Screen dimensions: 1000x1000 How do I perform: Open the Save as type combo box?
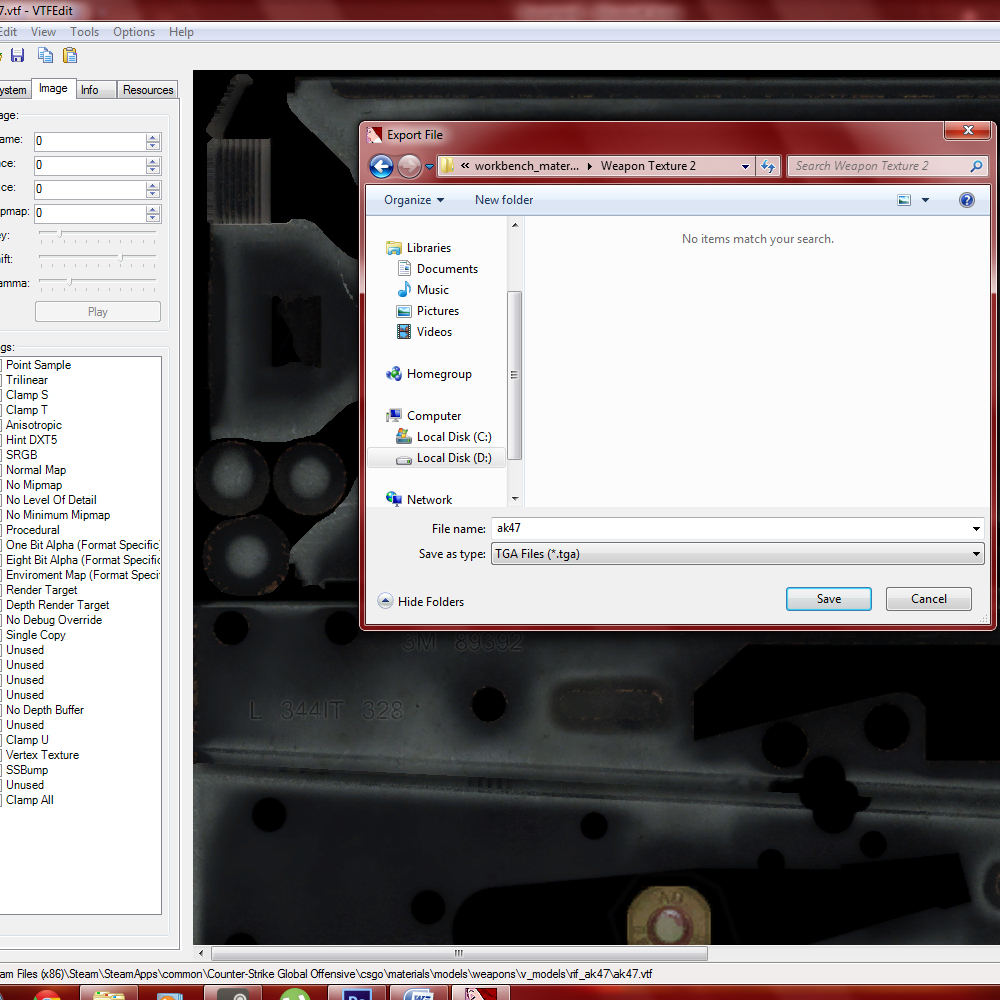(737, 554)
